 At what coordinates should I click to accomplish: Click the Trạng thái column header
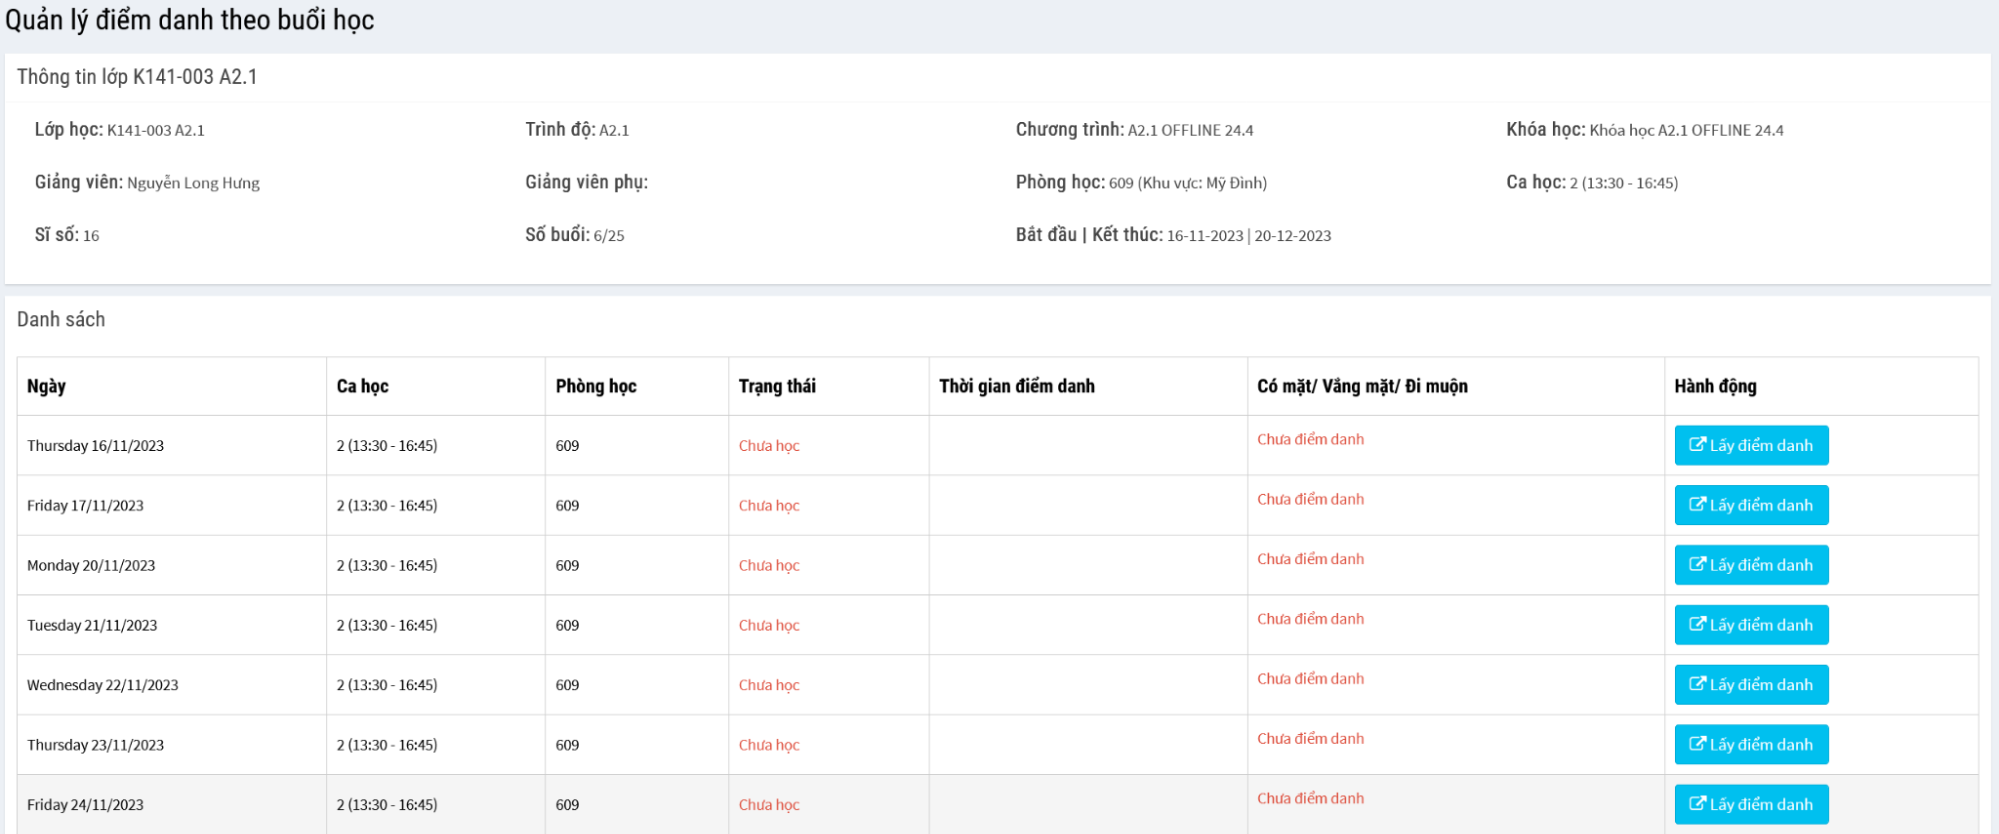point(777,386)
